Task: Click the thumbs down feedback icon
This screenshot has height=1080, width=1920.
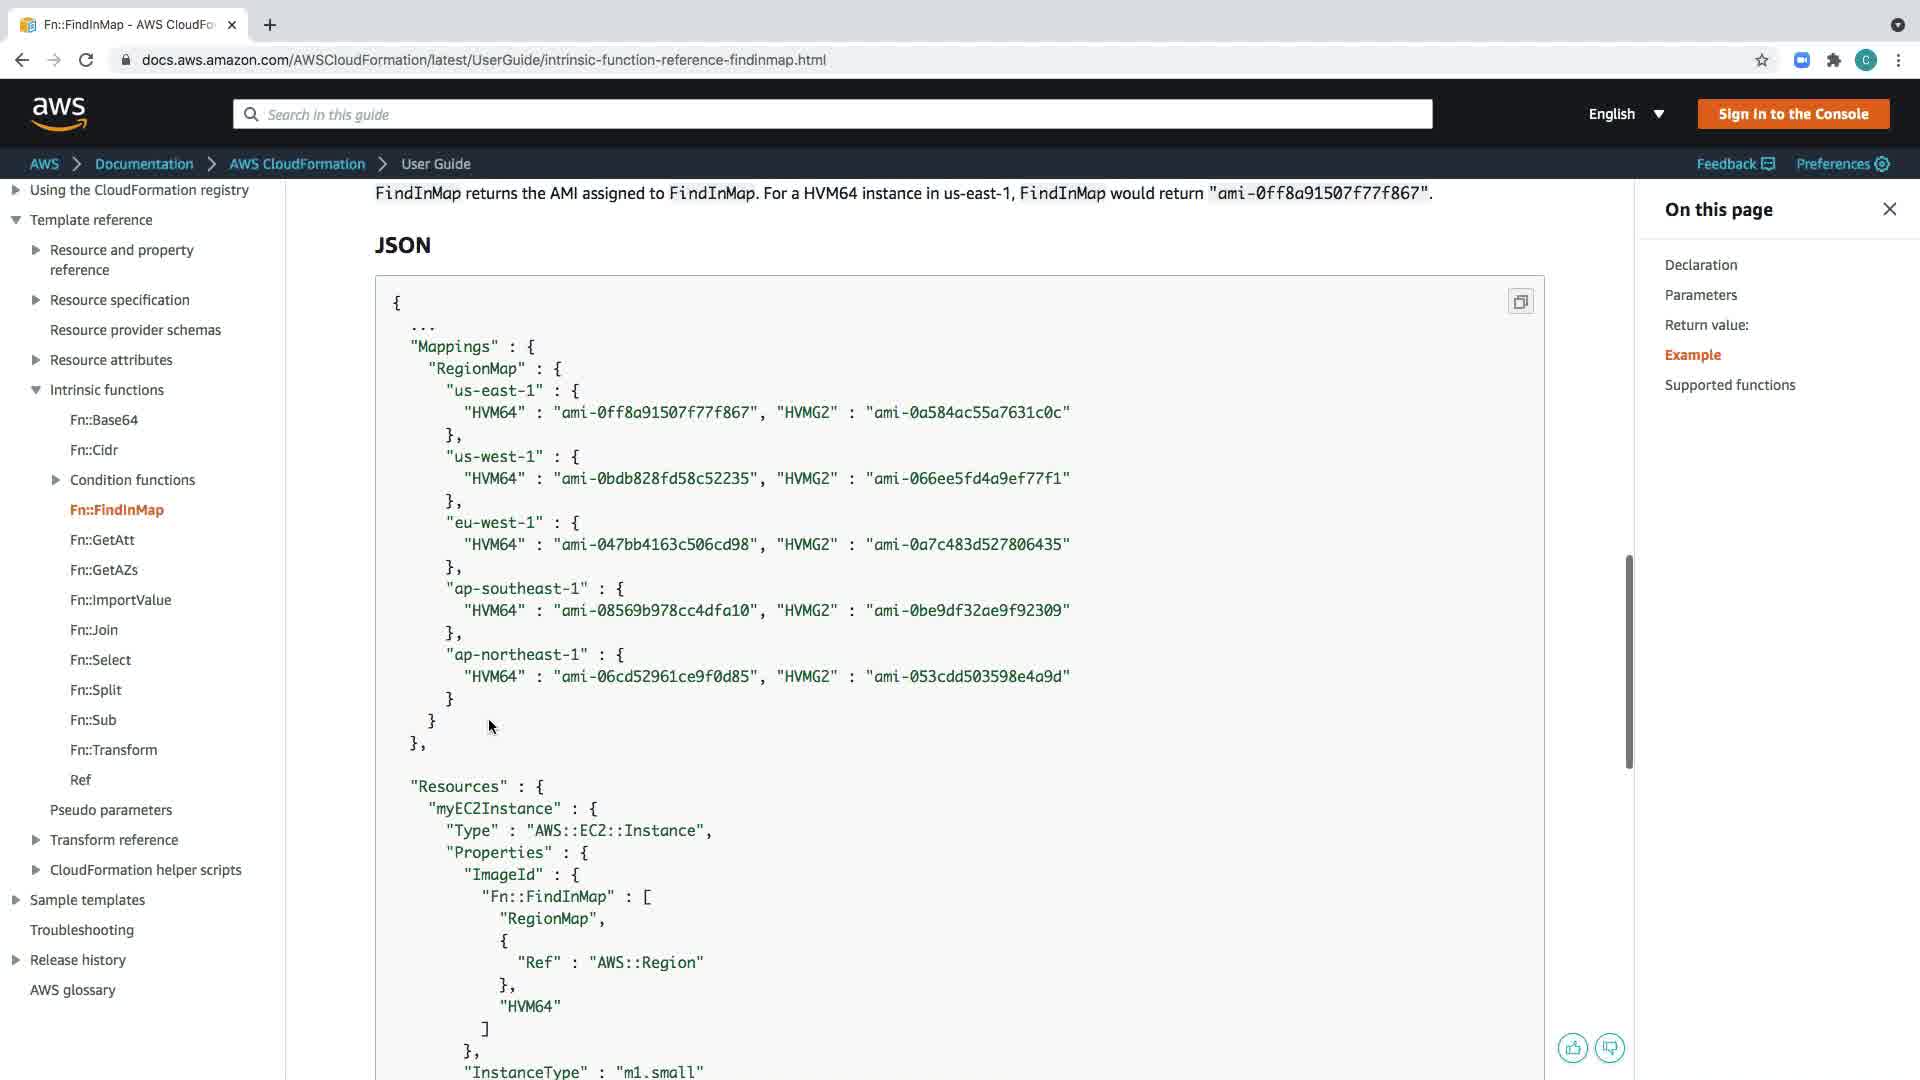Action: tap(1610, 1048)
